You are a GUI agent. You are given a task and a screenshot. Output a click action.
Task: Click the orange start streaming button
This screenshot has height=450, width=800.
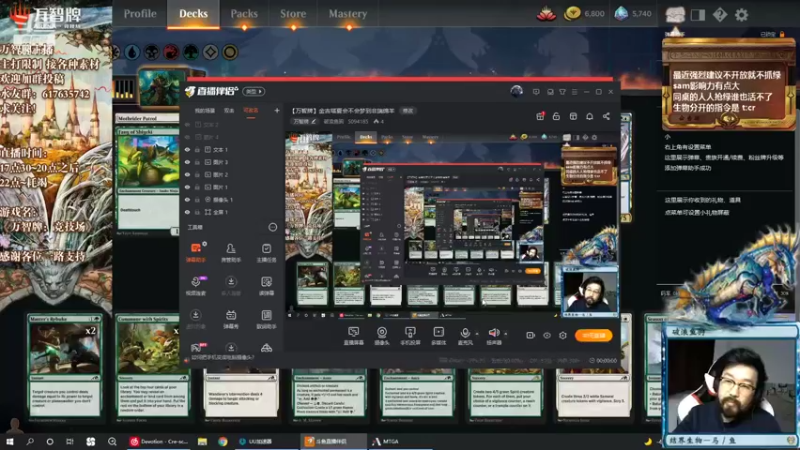pyautogui.click(x=593, y=335)
